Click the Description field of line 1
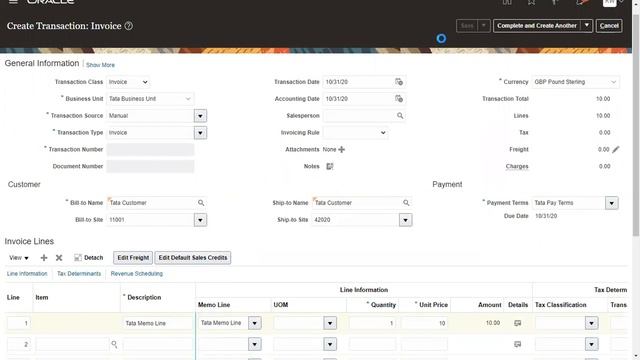The width and height of the screenshot is (640, 360). pos(157,323)
